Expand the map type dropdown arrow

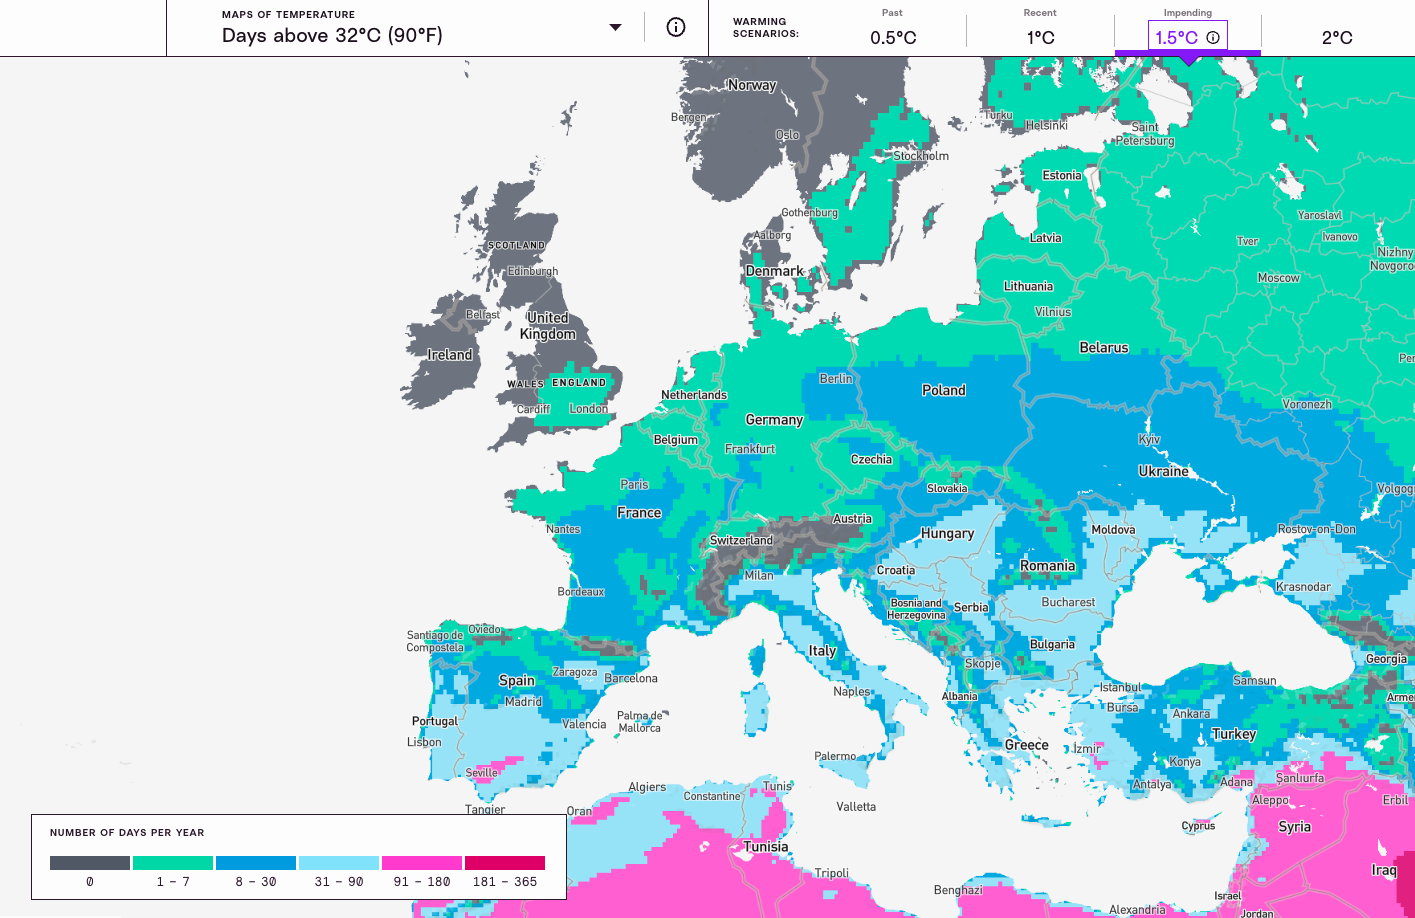[x=615, y=27]
